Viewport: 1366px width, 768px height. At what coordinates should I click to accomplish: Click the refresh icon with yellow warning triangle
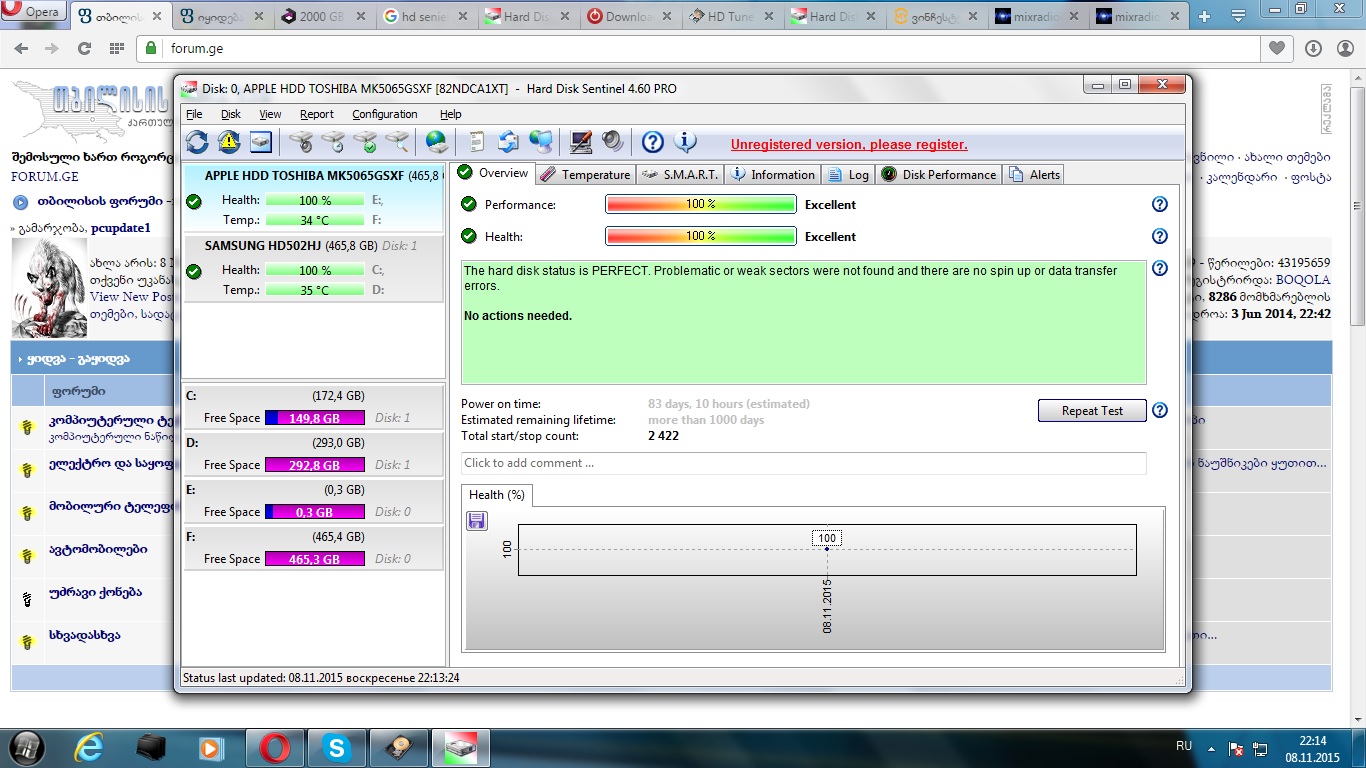[229, 142]
